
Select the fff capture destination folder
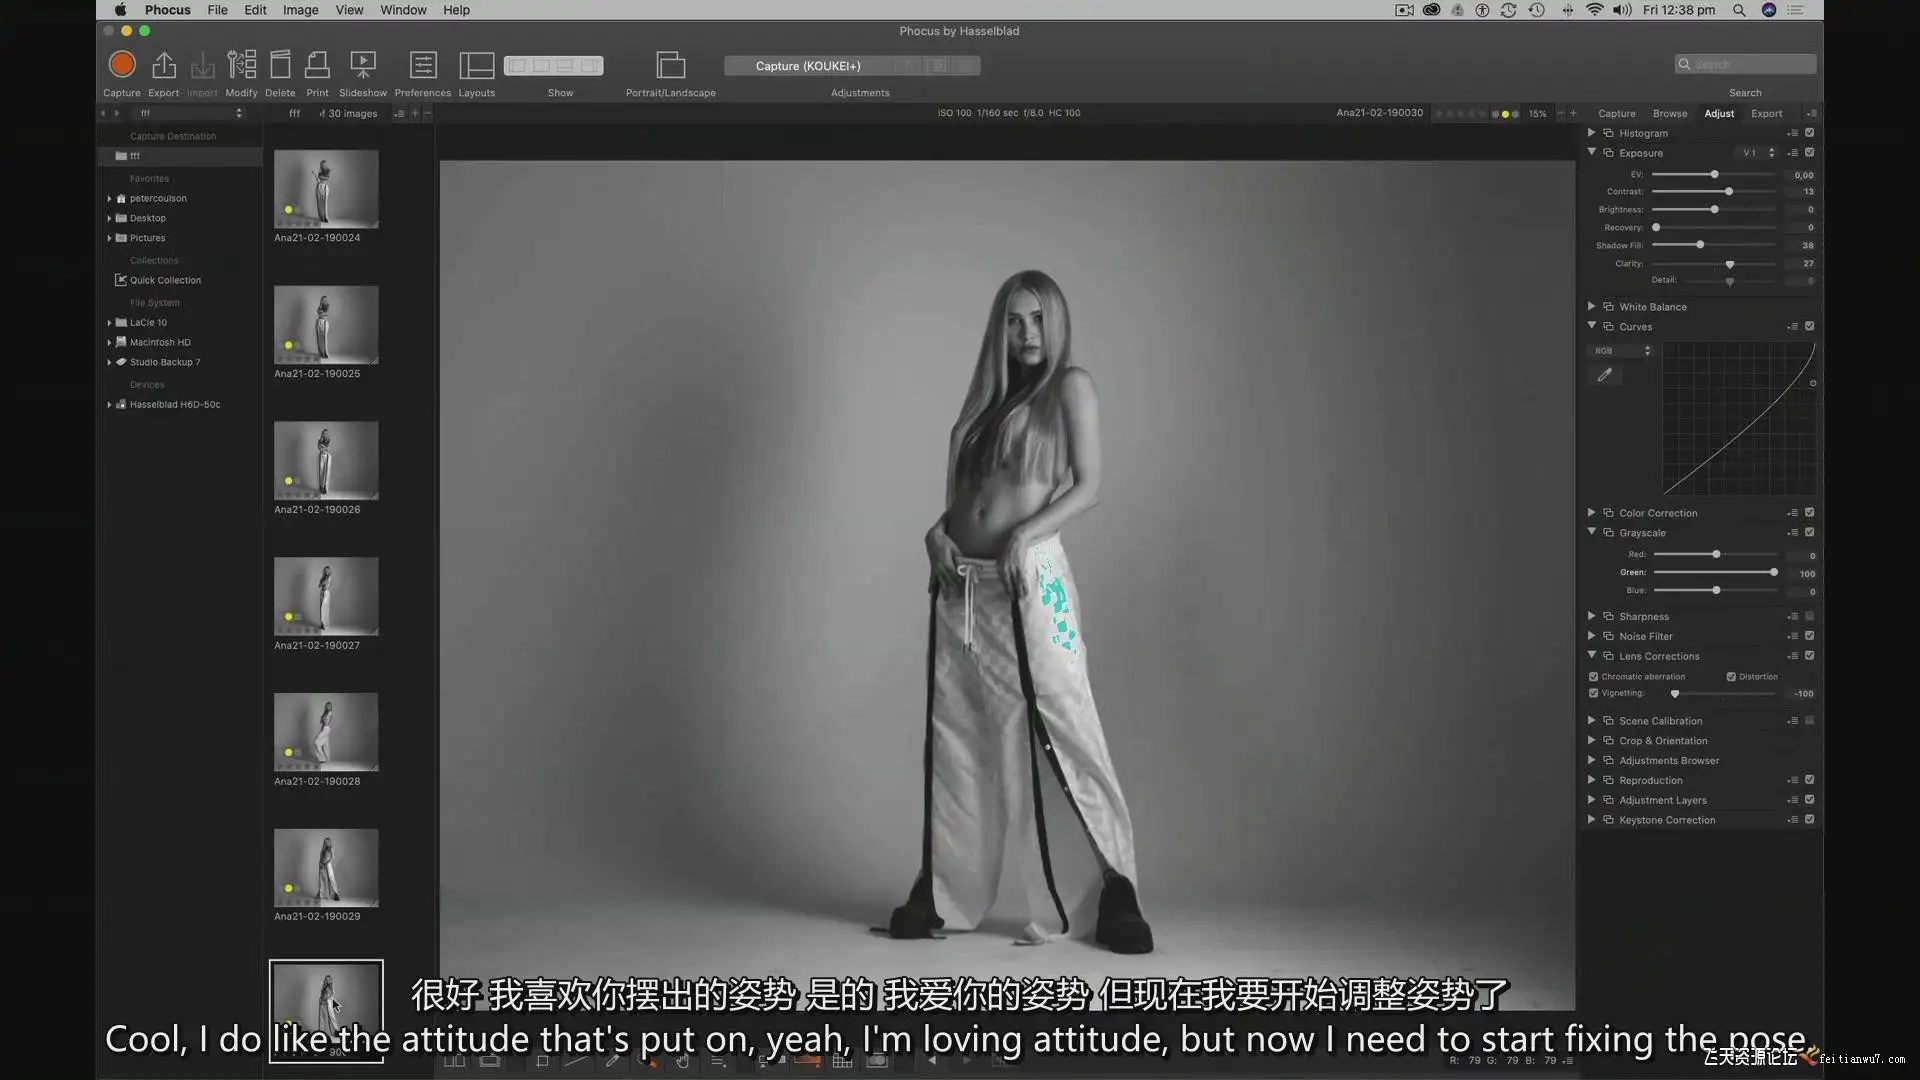180,156
